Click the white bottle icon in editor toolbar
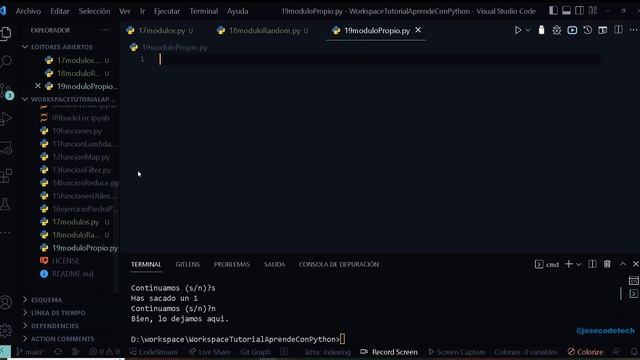This screenshot has height=360, width=640. click(x=541, y=30)
